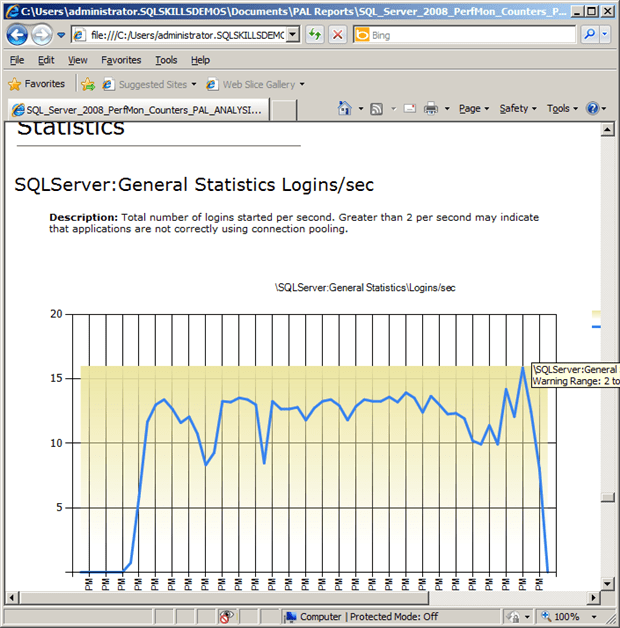Click the Logins/sec chart title text

[365, 288]
